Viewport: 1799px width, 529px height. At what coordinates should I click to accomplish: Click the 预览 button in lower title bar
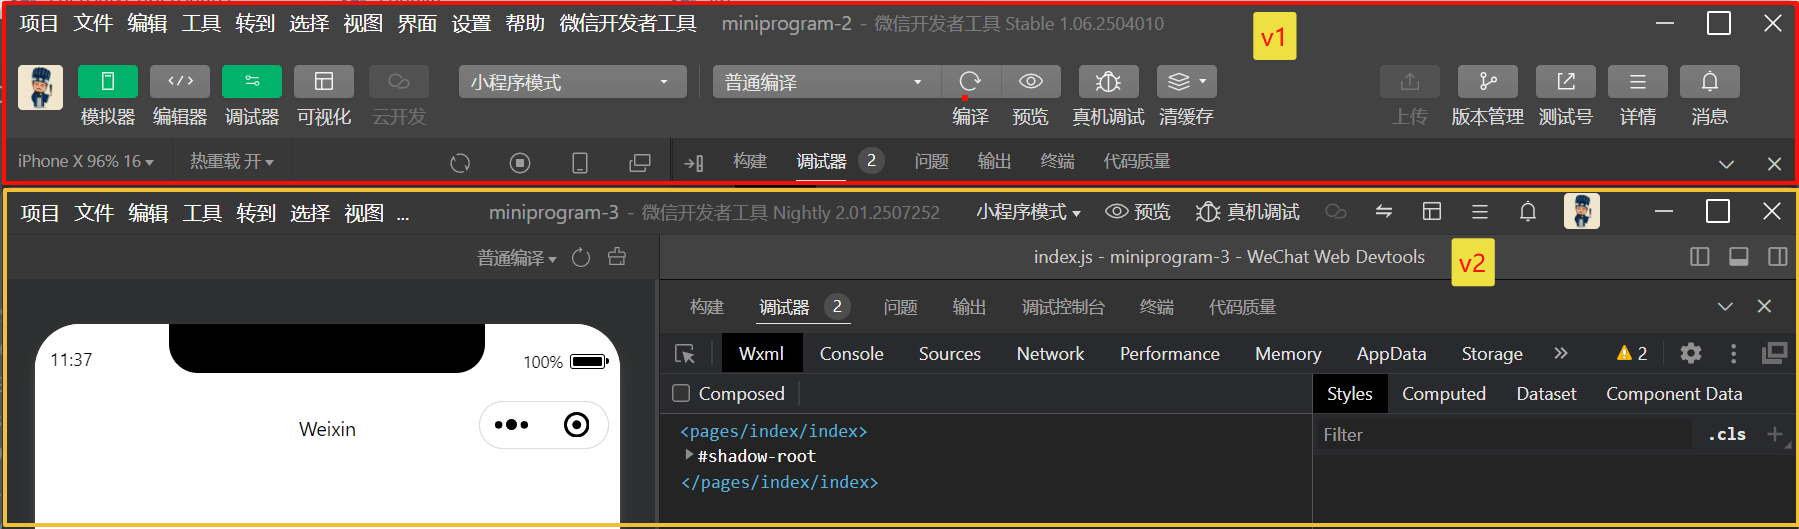(x=1138, y=212)
